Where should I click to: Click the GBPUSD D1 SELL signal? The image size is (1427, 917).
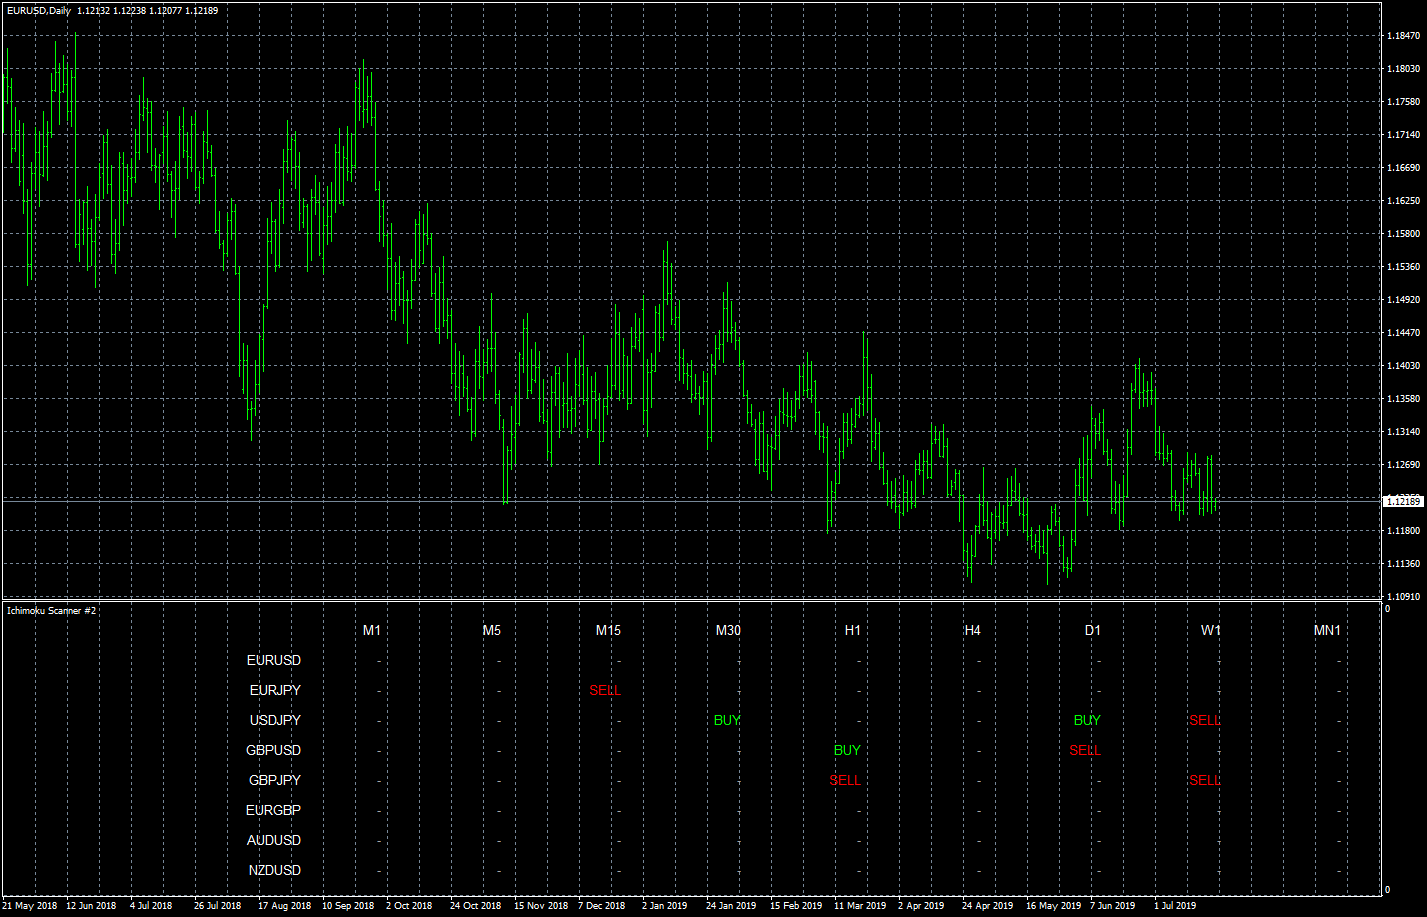[1085, 750]
